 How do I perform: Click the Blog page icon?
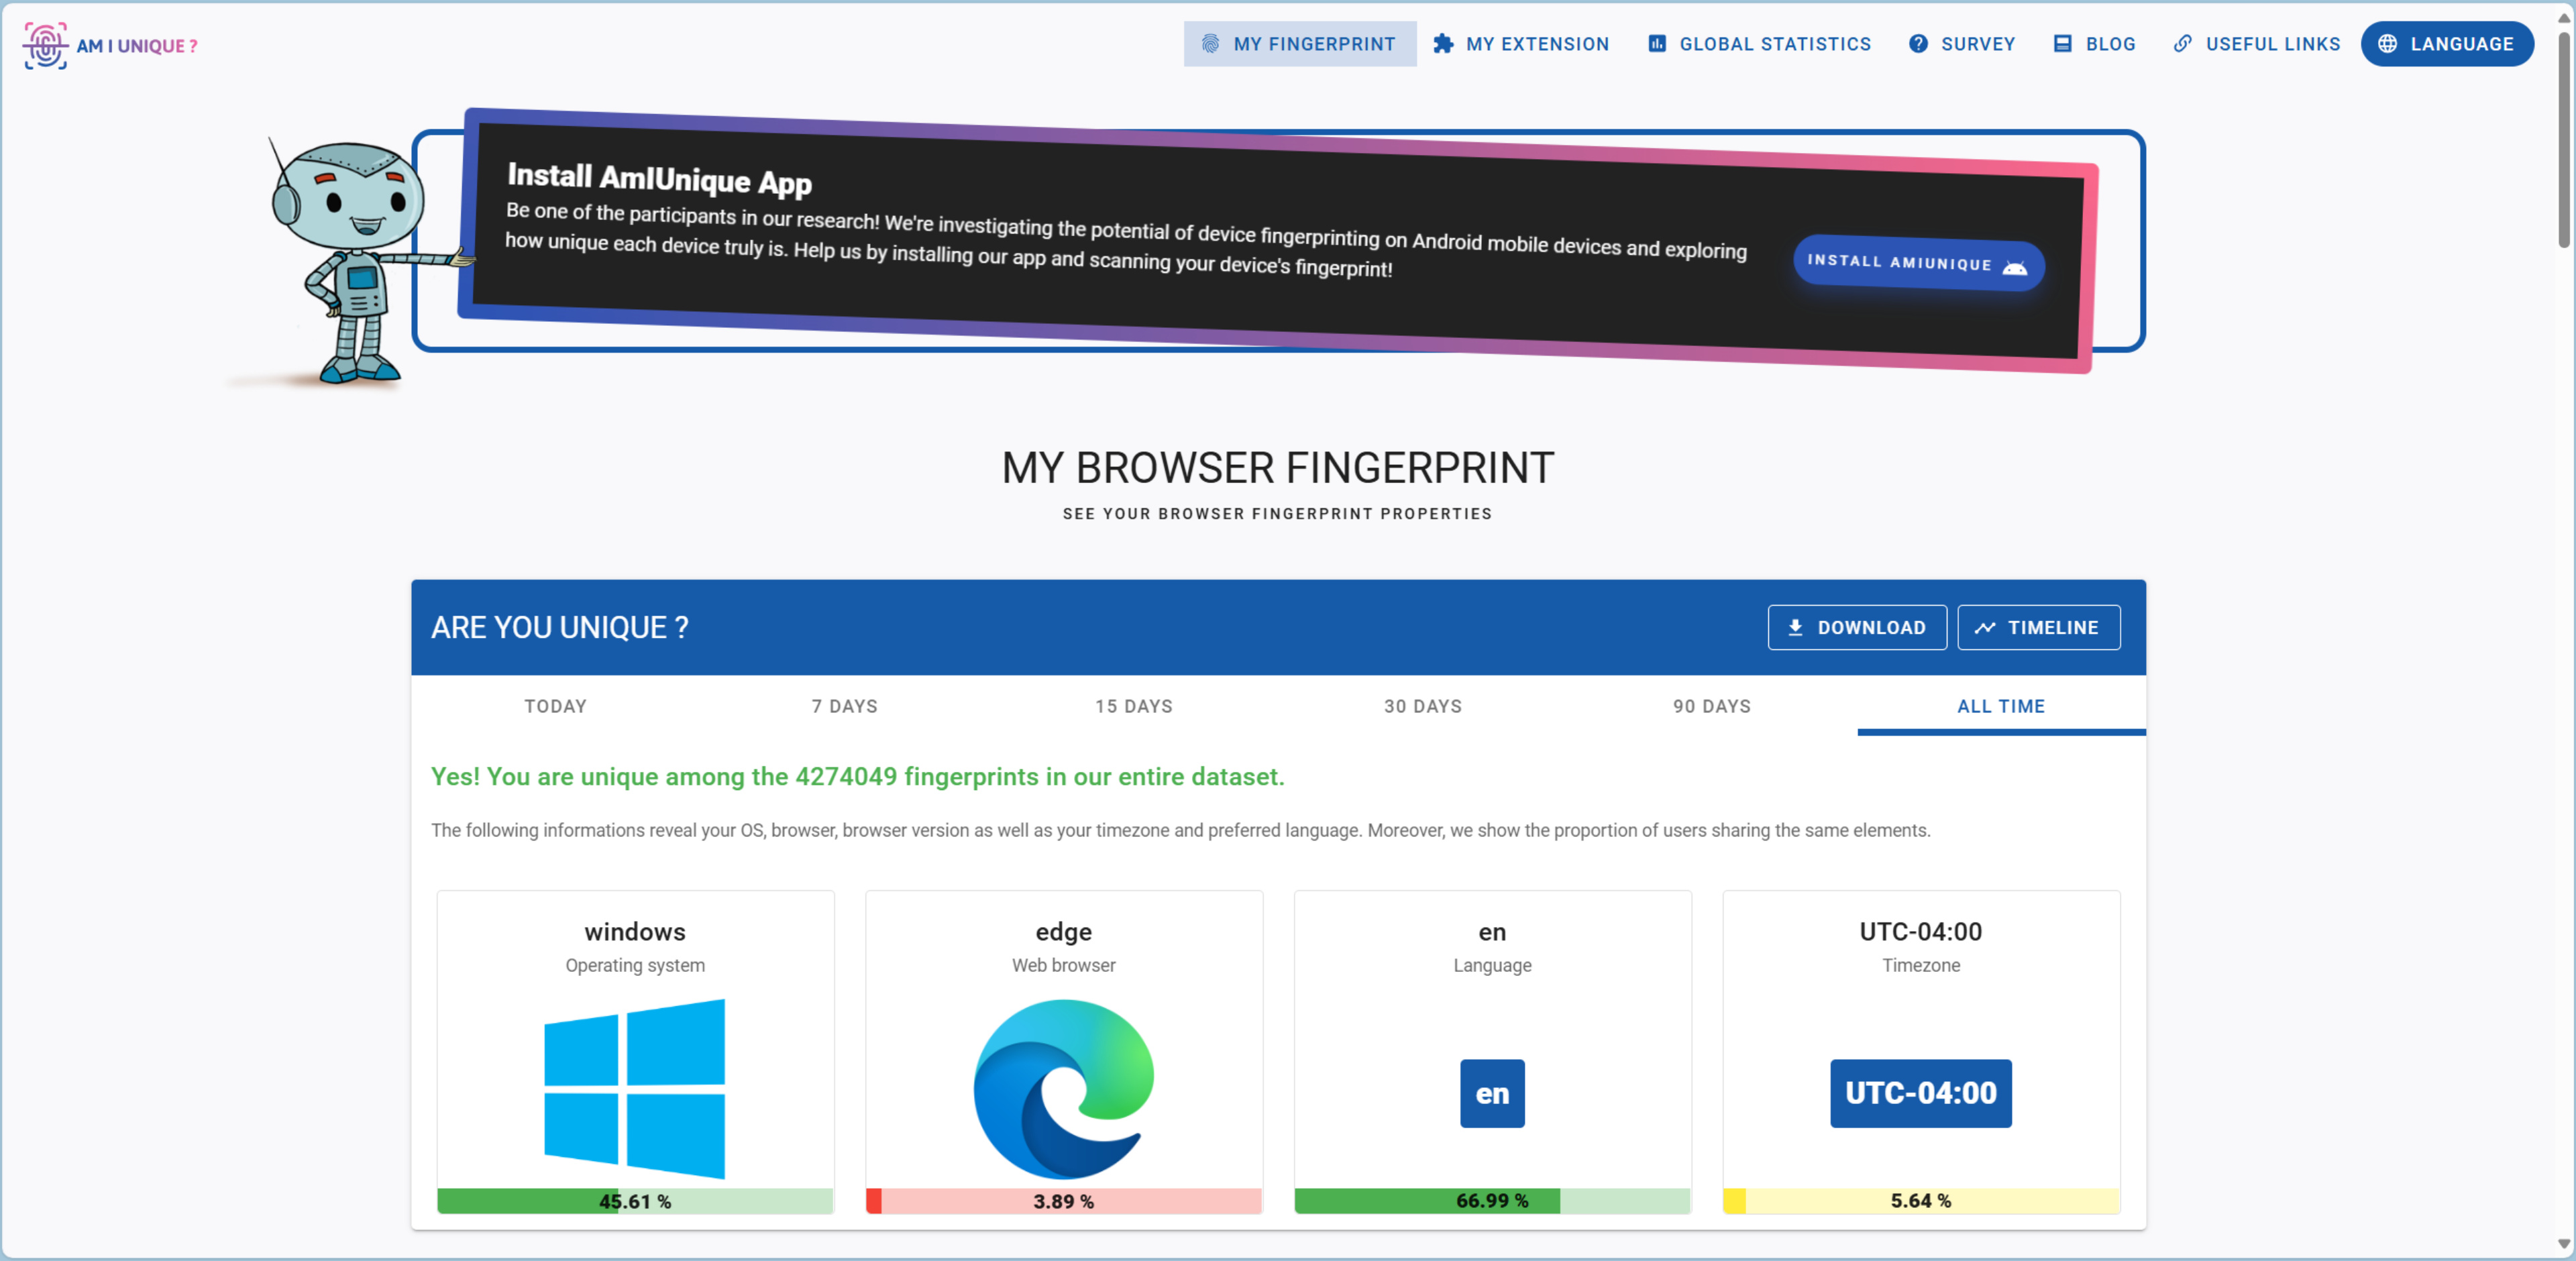2062,44
